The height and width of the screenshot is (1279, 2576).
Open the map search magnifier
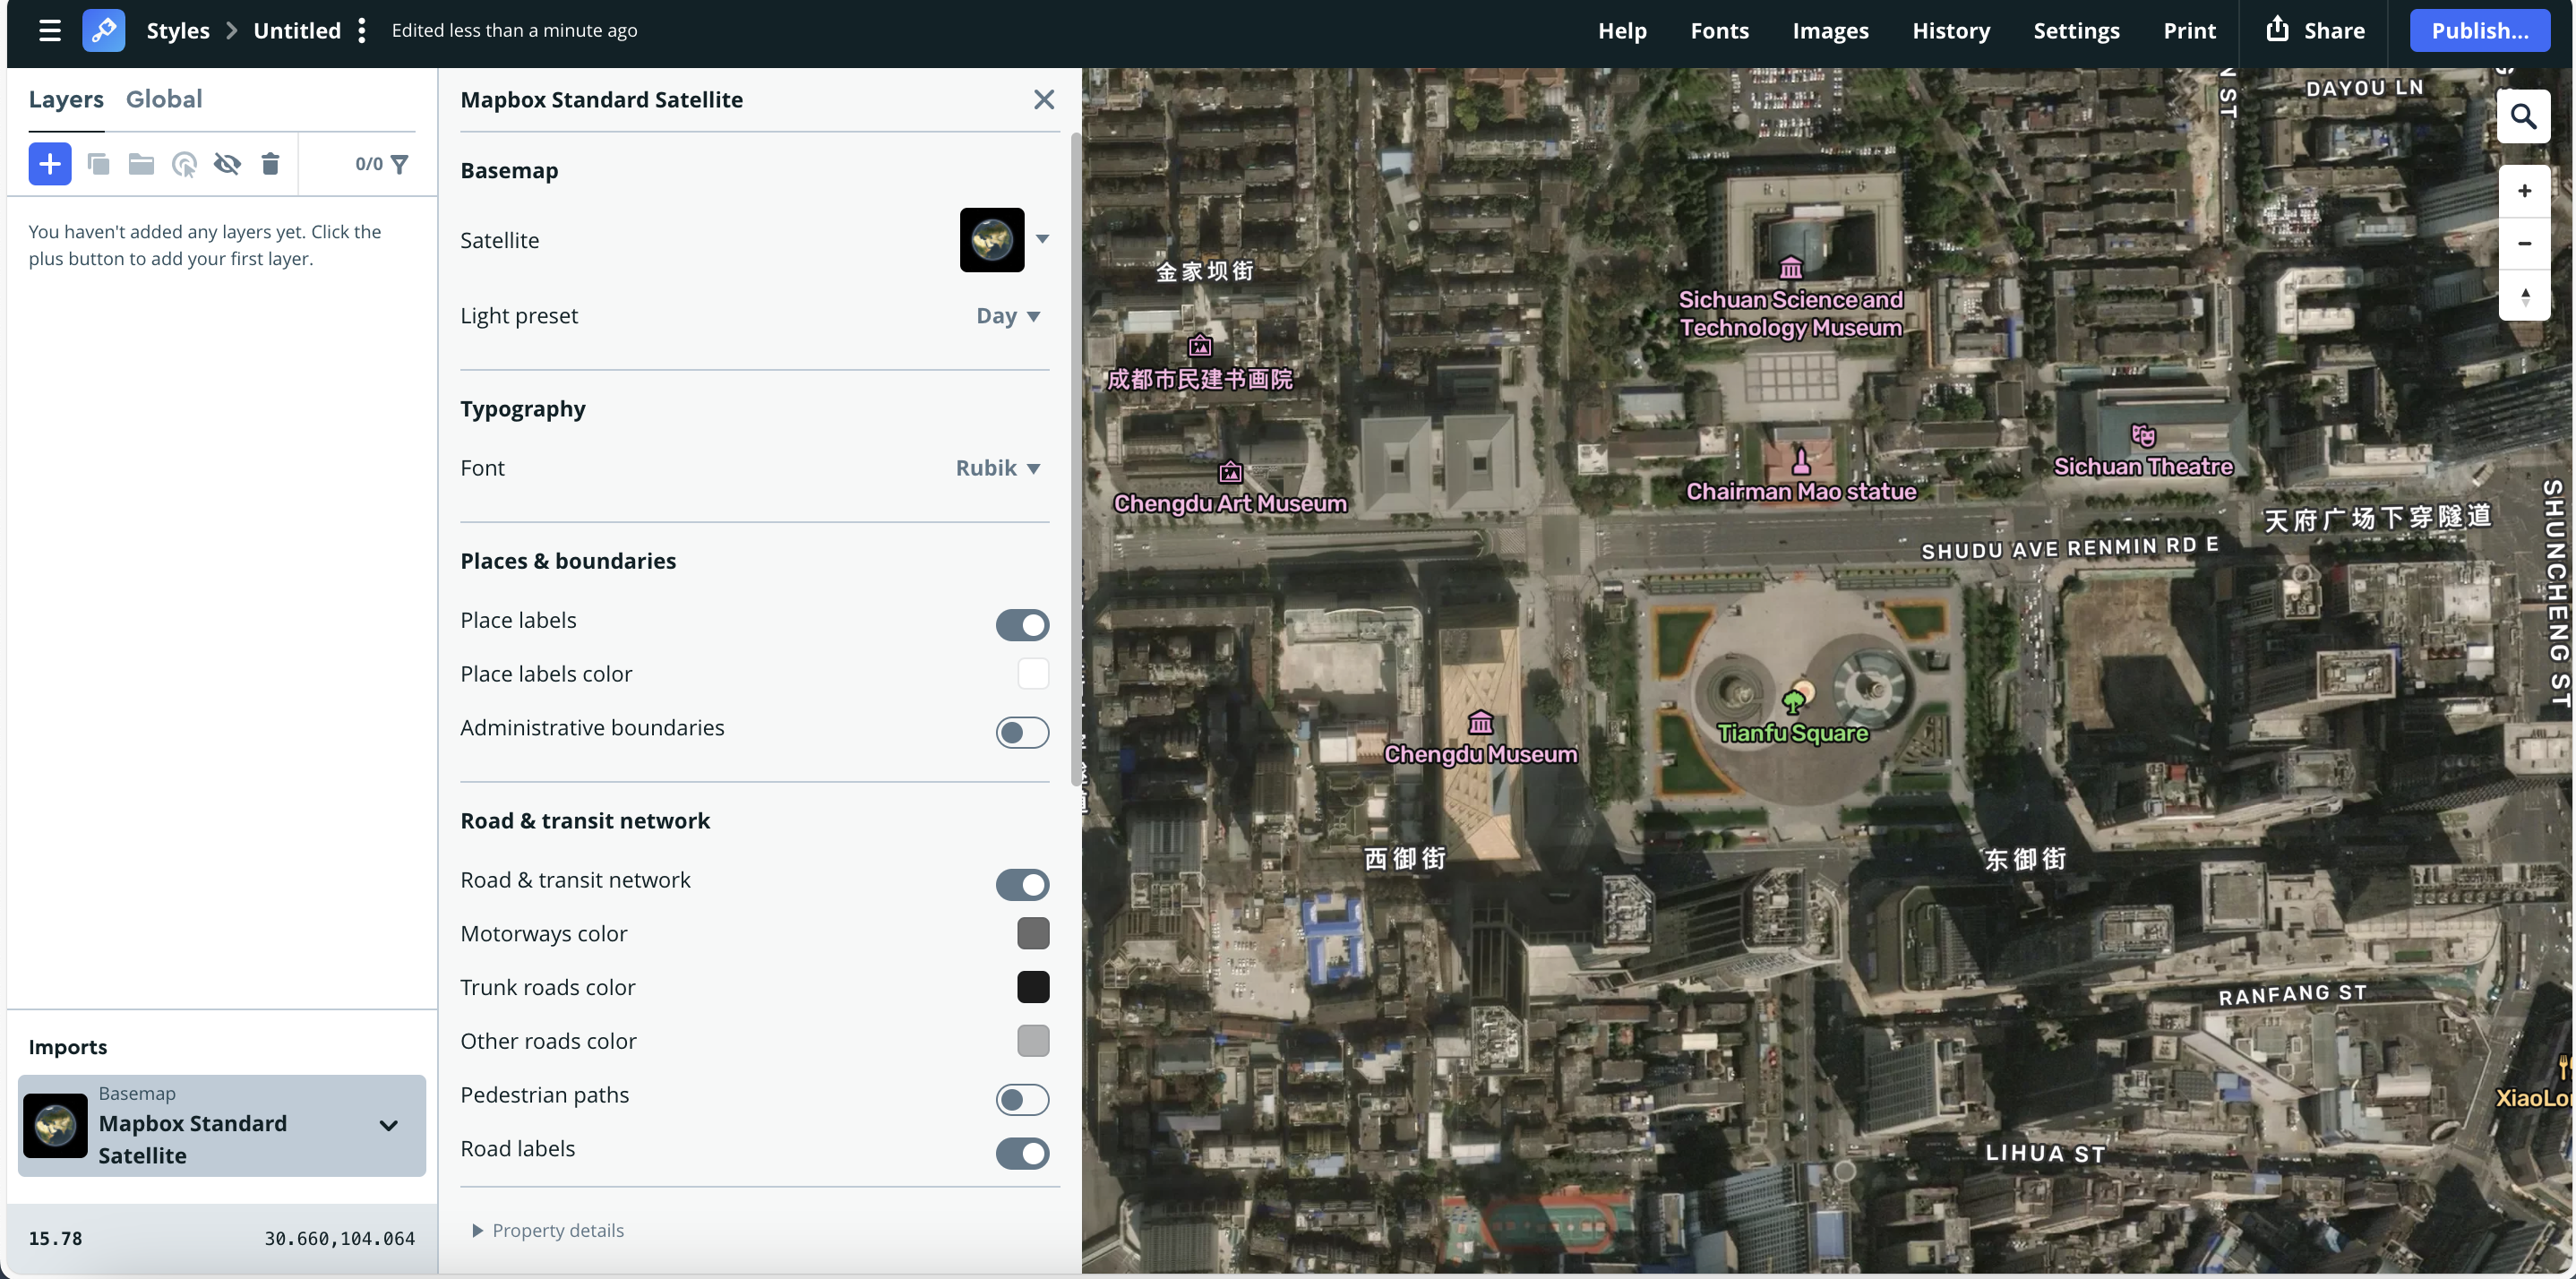pyautogui.click(x=2523, y=117)
